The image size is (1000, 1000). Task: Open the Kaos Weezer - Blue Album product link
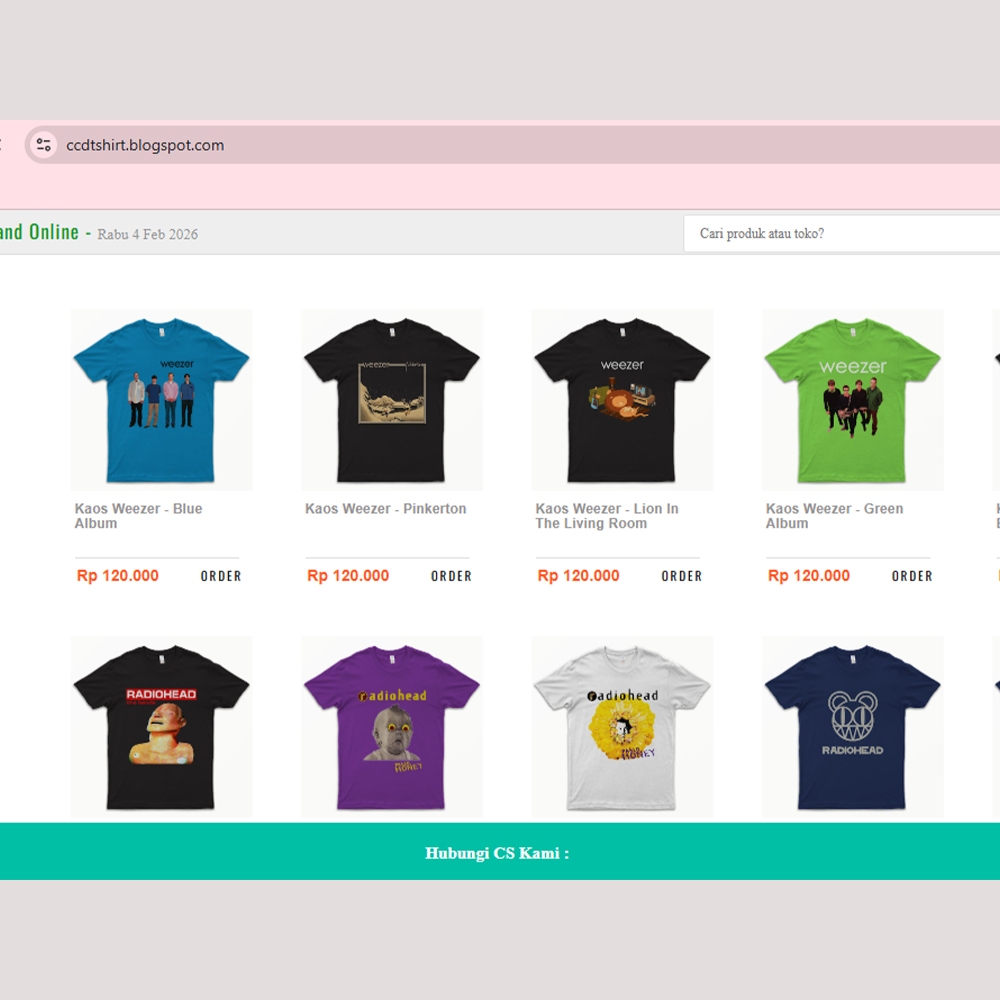click(137, 516)
